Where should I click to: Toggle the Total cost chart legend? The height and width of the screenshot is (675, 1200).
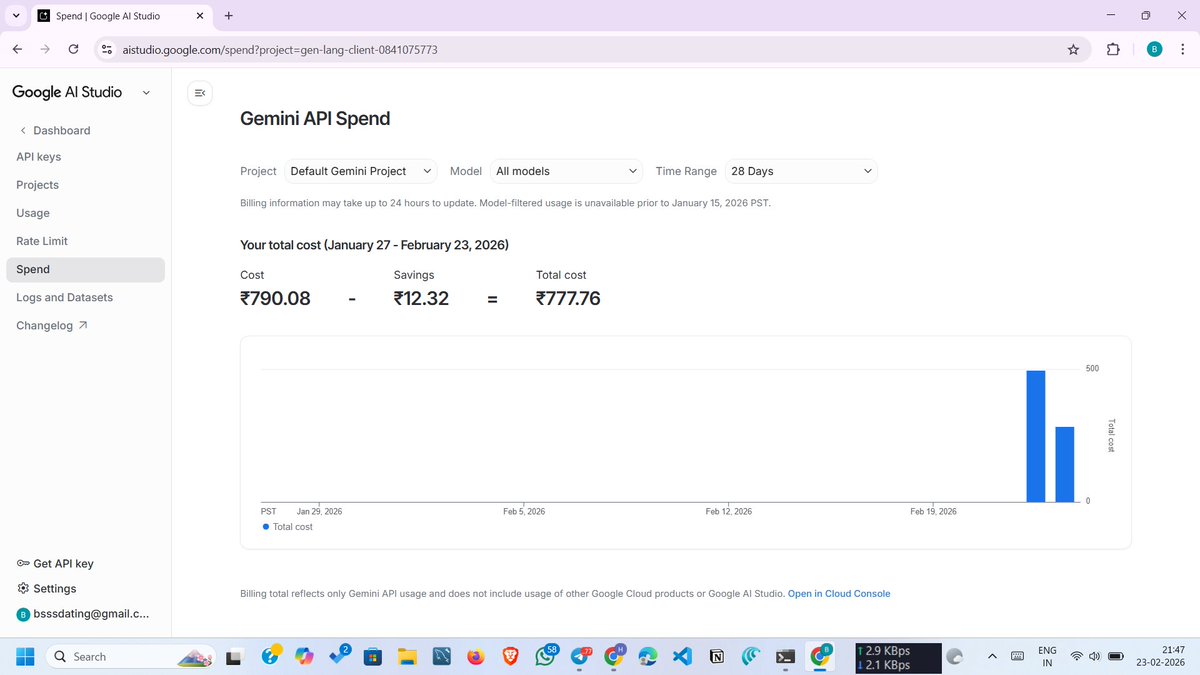pyautogui.click(x=287, y=527)
